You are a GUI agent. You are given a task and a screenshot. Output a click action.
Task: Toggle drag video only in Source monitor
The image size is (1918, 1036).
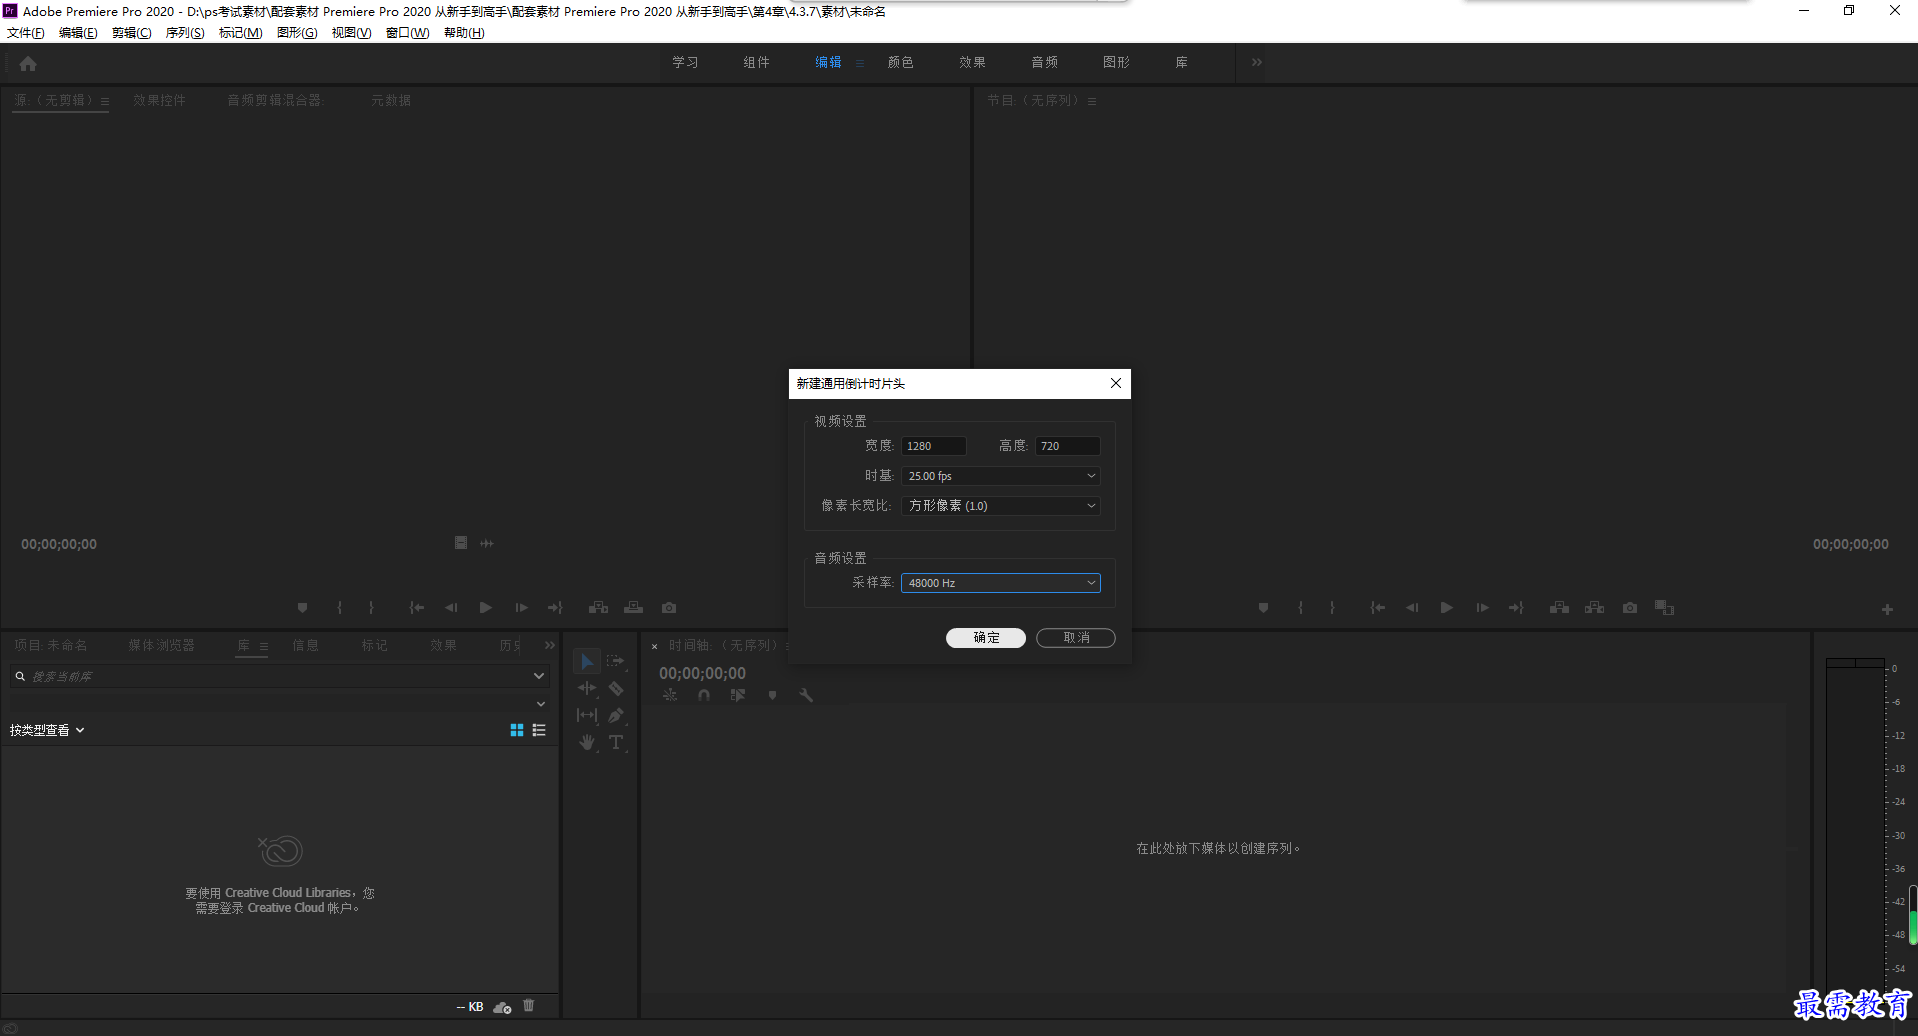tap(461, 543)
